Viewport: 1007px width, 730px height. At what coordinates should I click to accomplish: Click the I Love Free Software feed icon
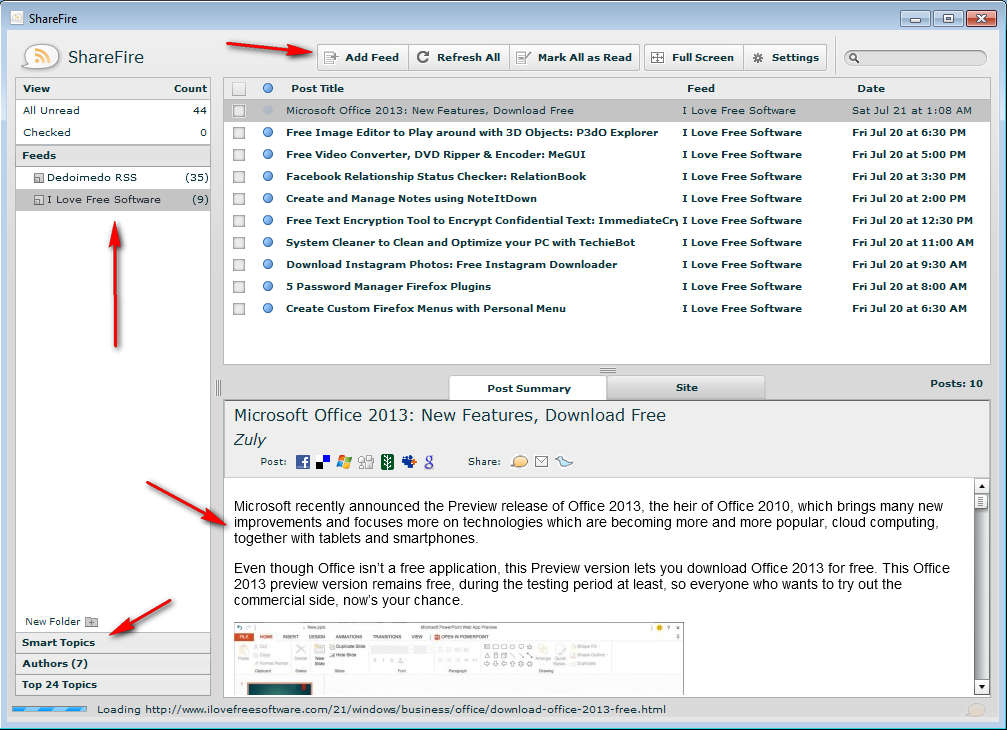pos(39,200)
